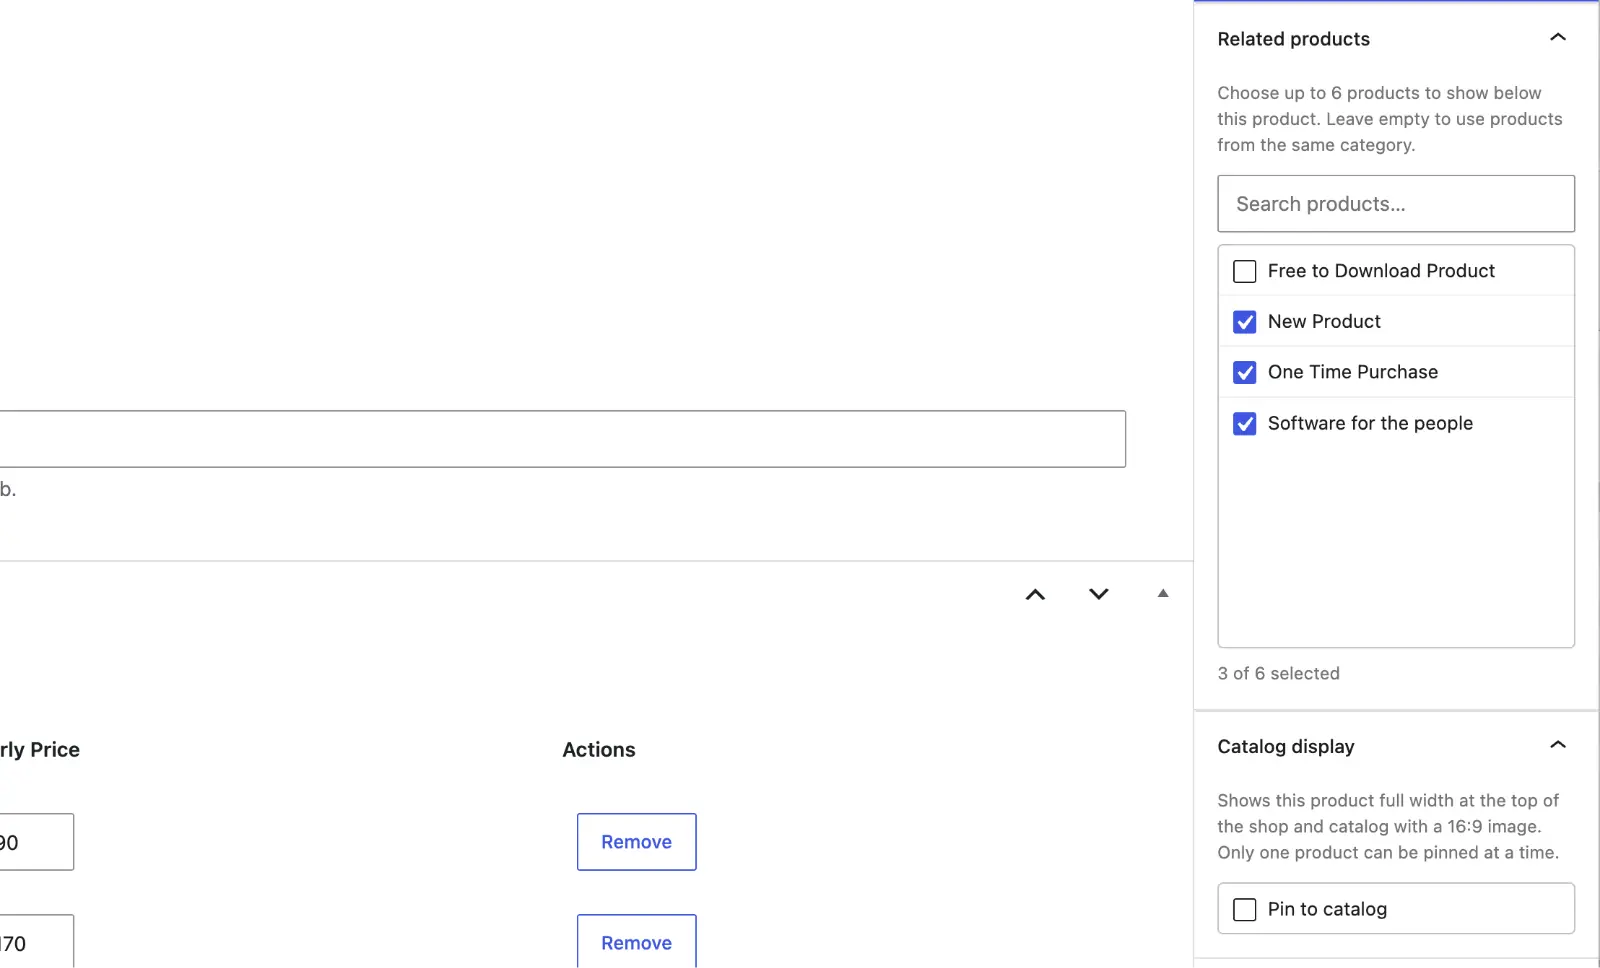Click the wide text input field

pyautogui.click(x=562, y=439)
